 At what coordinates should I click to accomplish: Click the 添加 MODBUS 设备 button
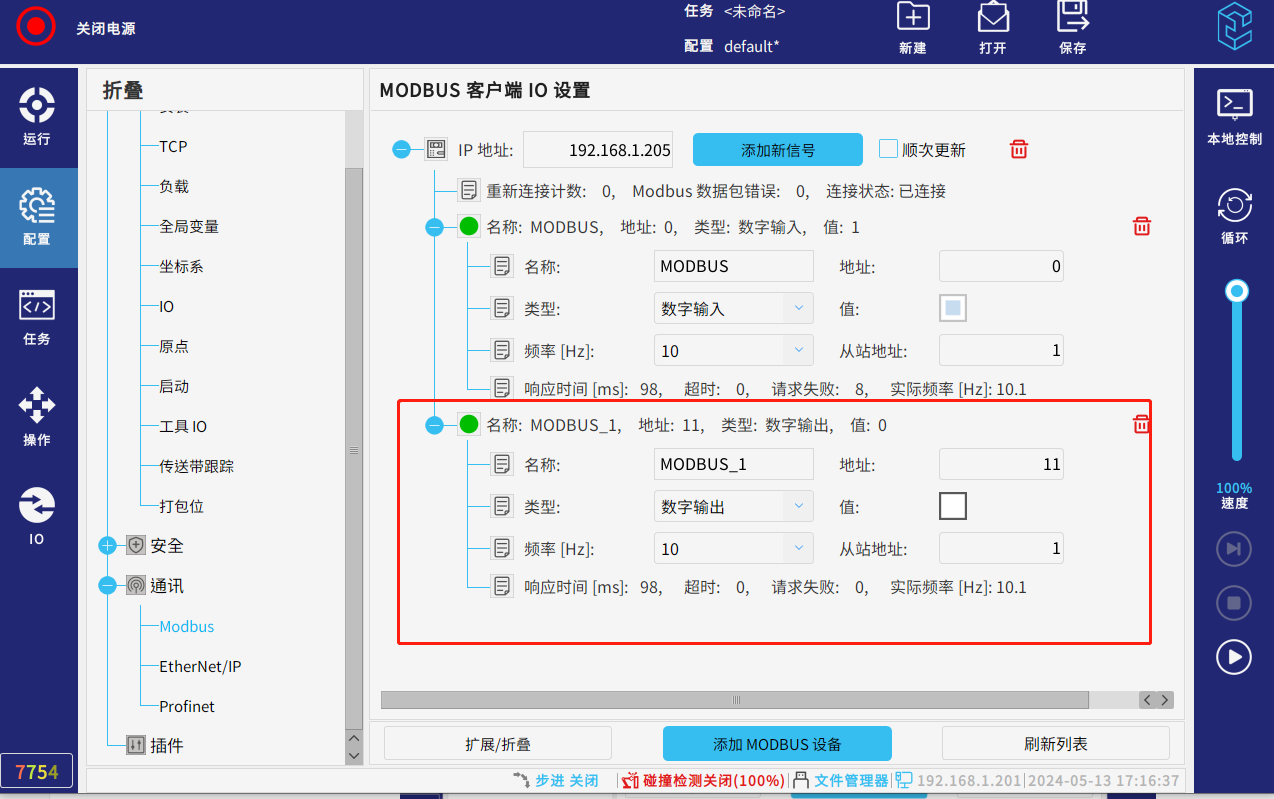(776, 744)
